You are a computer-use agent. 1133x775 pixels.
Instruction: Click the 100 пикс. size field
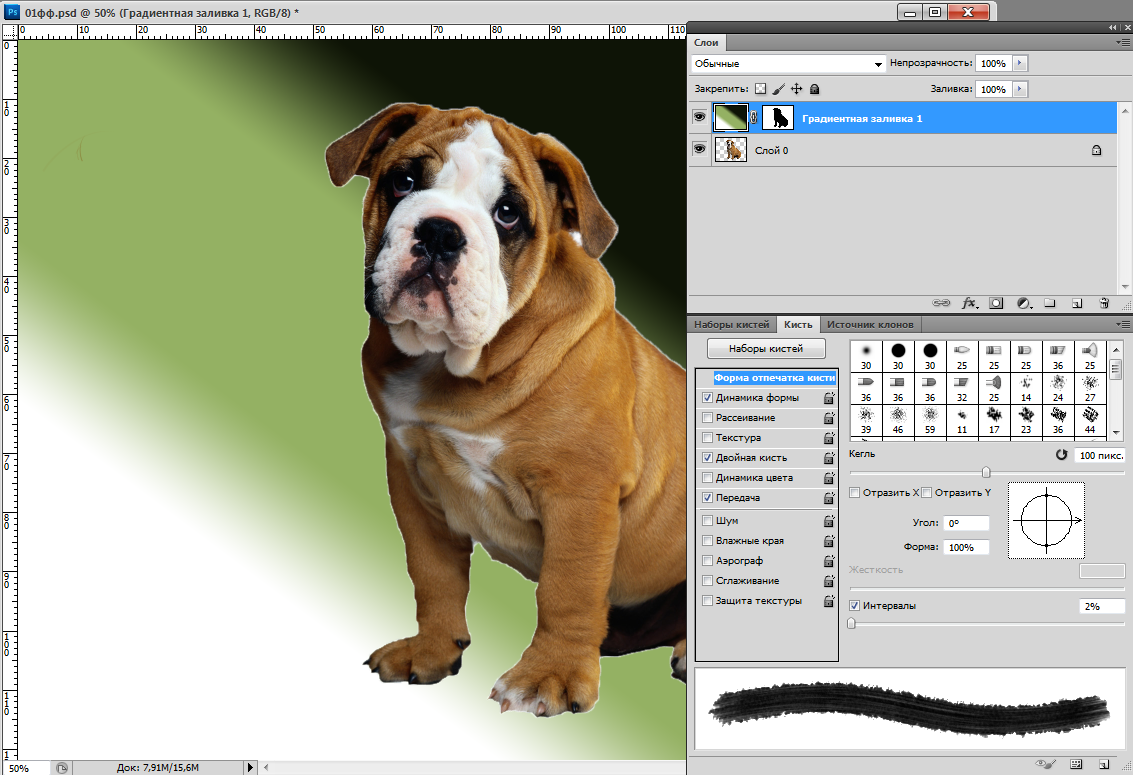pos(1100,455)
